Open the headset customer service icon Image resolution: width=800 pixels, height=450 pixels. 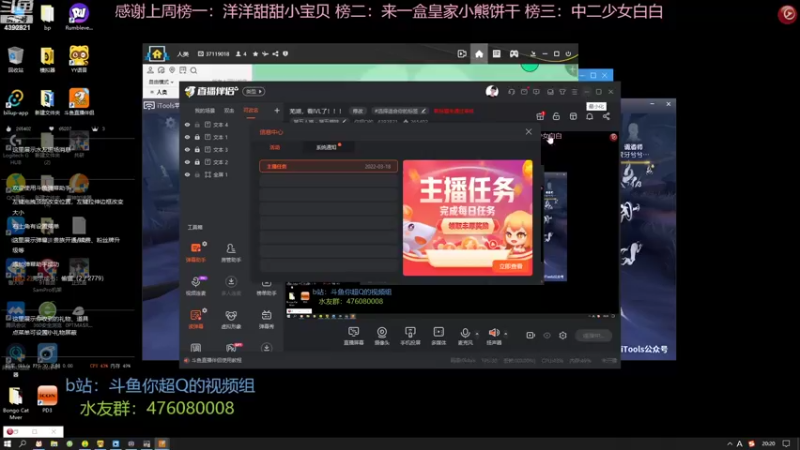511,92
